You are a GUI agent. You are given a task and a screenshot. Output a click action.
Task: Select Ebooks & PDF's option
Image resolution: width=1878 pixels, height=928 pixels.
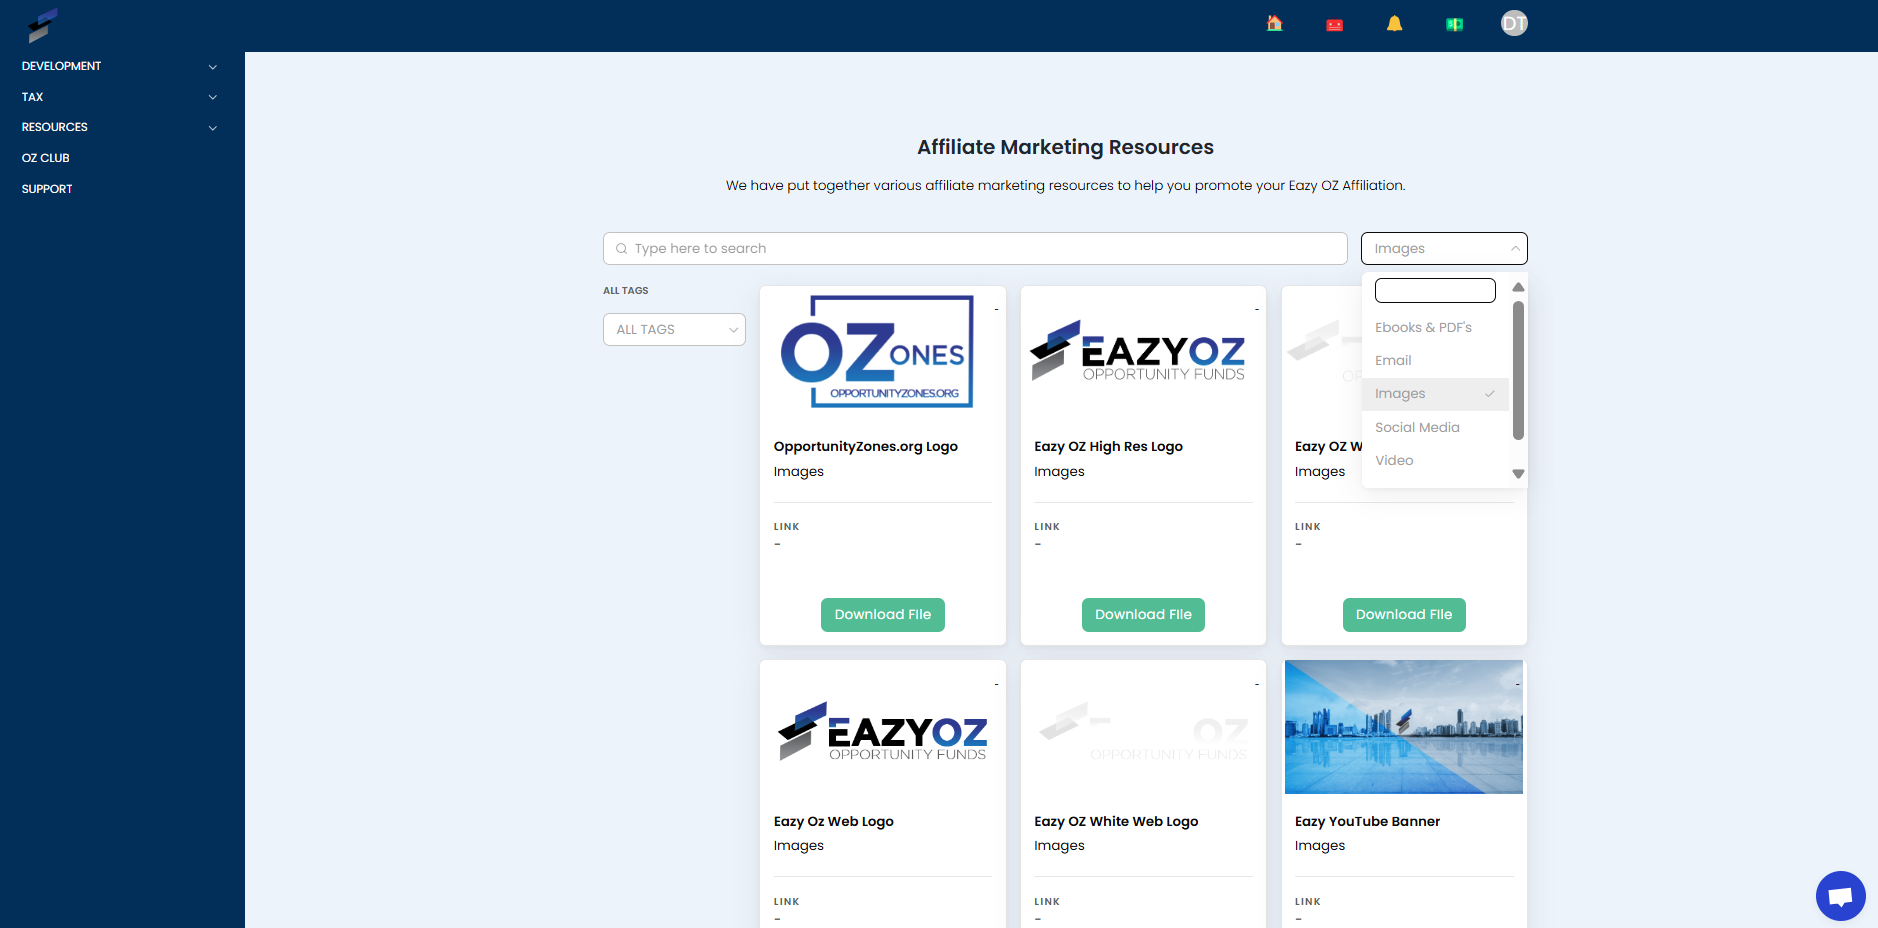[1423, 327]
